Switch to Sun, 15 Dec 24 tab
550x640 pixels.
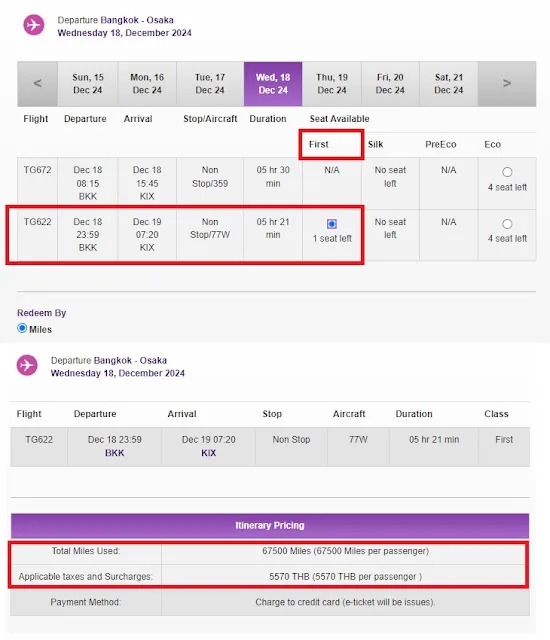click(x=88, y=84)
